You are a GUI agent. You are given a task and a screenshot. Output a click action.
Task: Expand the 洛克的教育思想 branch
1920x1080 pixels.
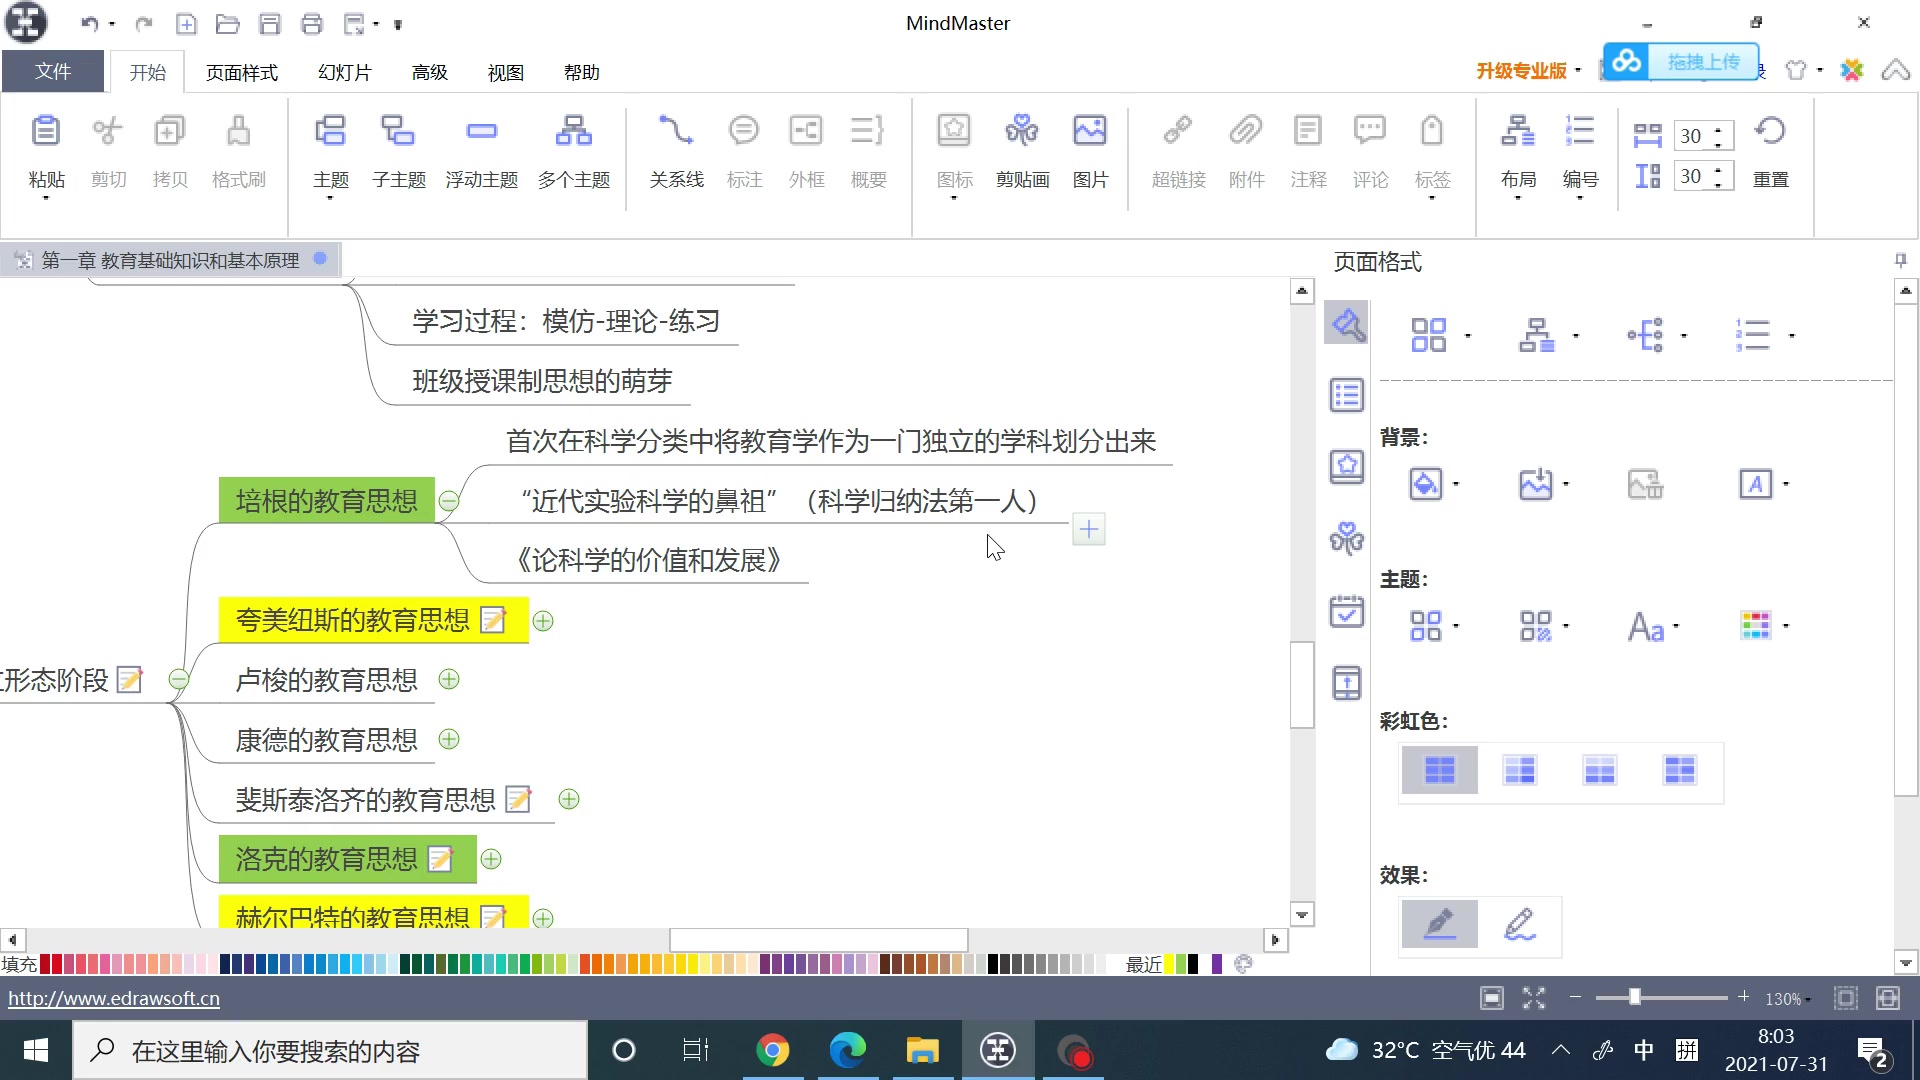click(x=491, y=859)
